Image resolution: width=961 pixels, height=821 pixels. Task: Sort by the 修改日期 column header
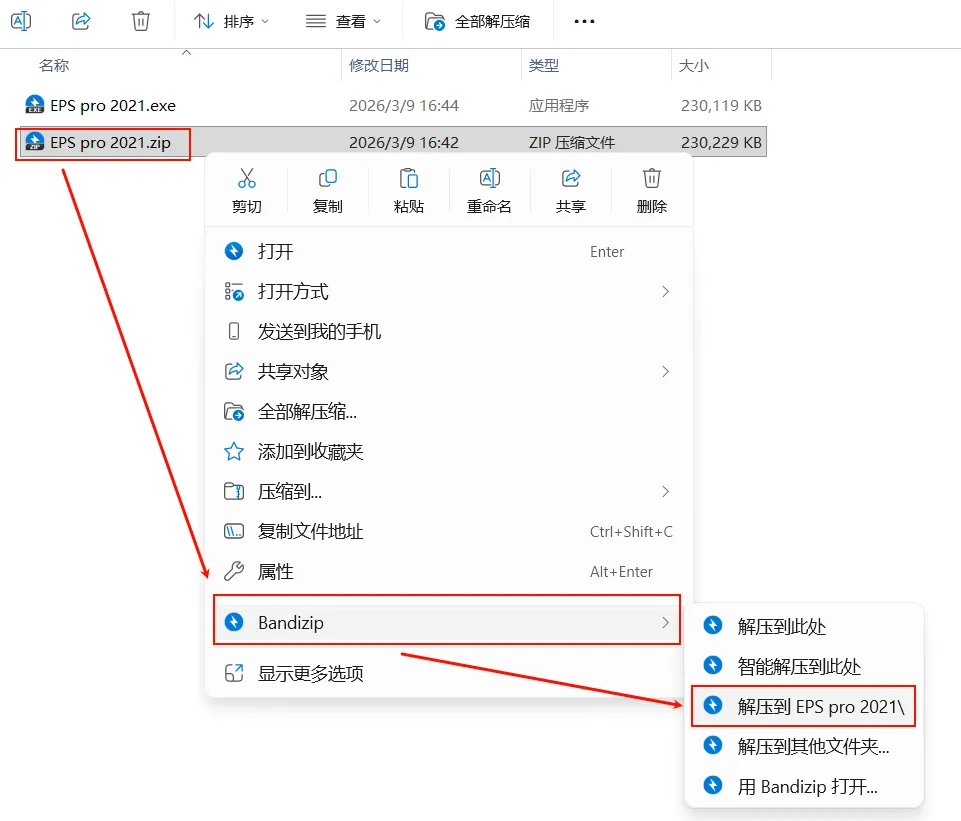coord(379,66)
